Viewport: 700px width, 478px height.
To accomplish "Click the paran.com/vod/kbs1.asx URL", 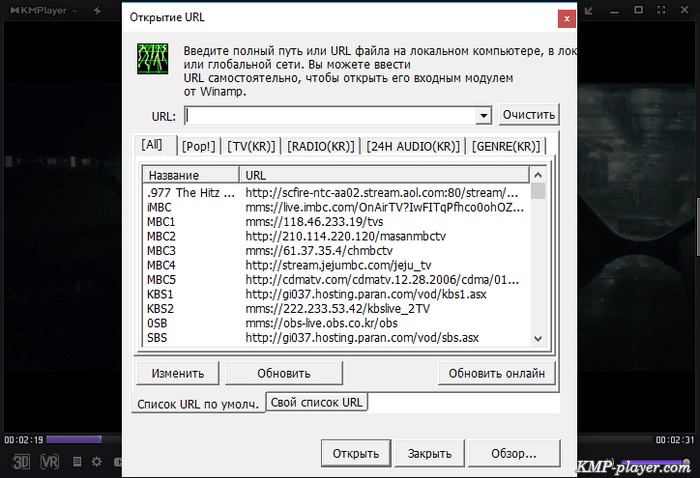I will 366,294.
